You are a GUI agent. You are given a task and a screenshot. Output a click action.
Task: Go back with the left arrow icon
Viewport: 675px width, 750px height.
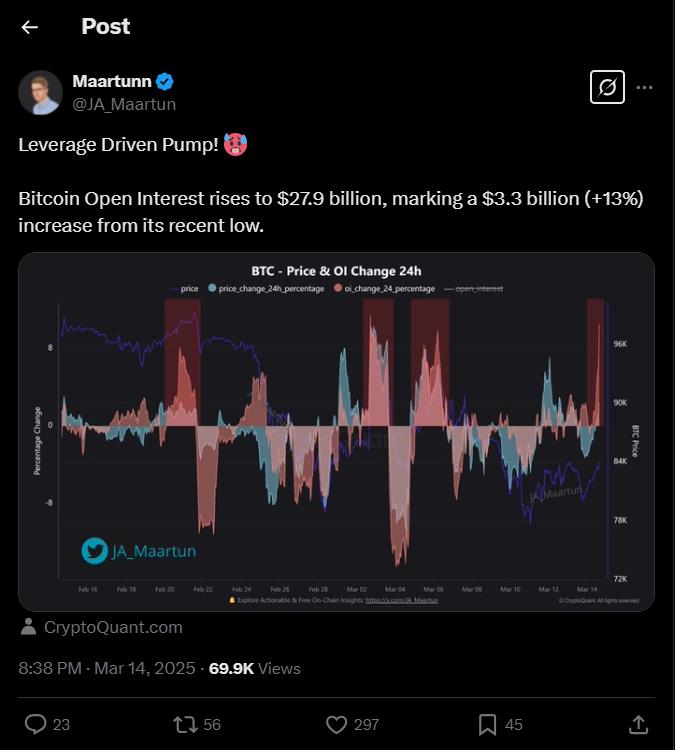(x=30, y=27)
